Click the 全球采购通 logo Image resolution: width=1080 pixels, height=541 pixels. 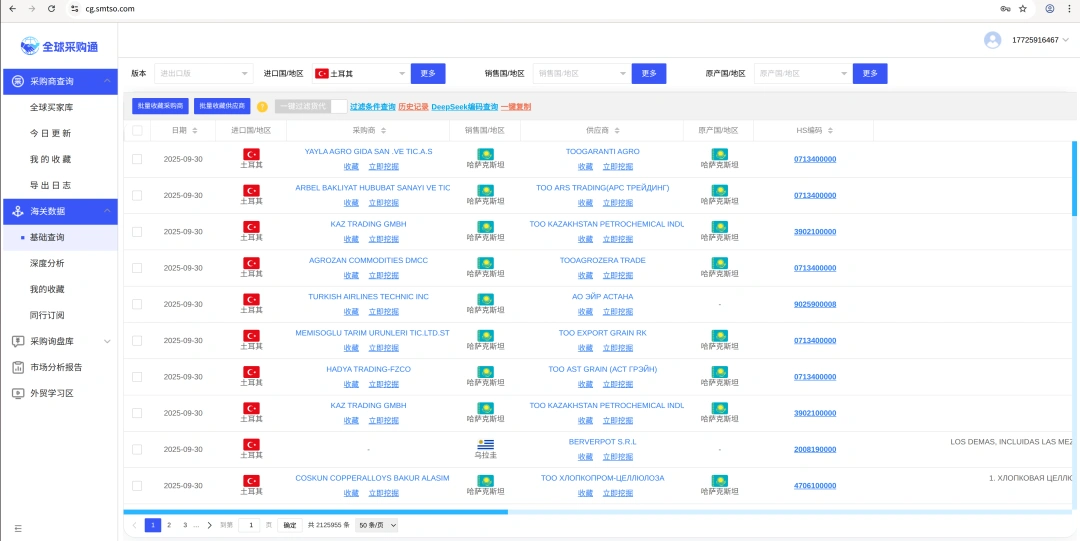coord(59,47)
